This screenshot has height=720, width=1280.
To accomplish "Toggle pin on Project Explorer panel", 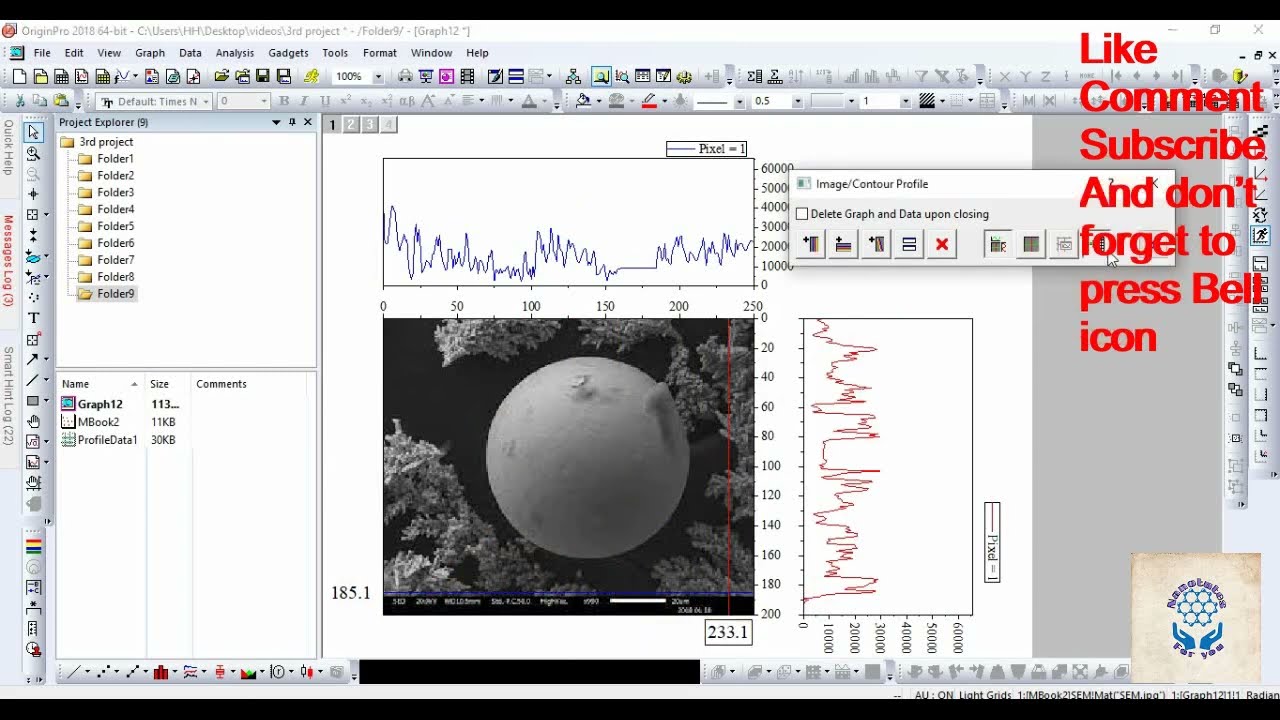I will [292, 122].
